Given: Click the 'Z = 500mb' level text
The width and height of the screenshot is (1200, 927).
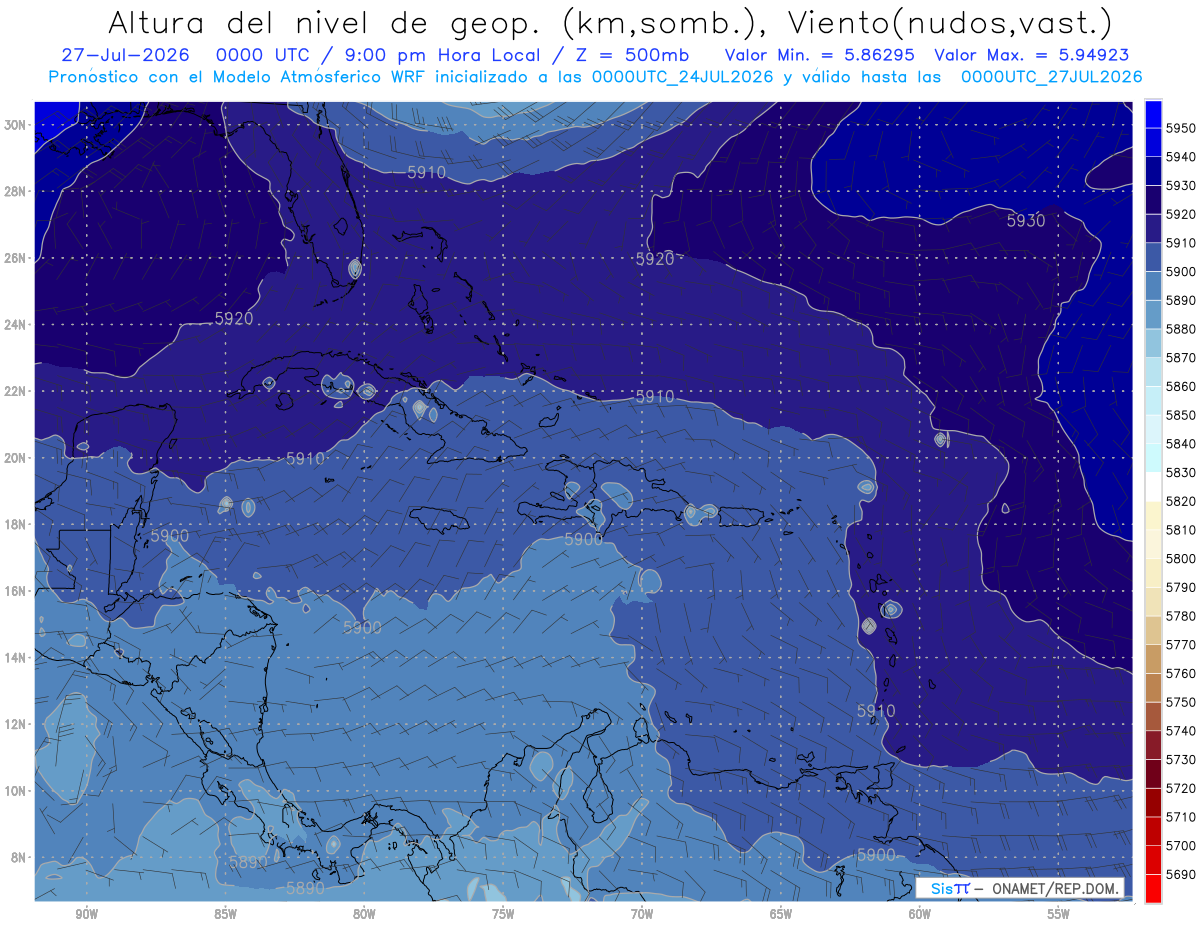Looking at the screenshot, I should (632, 55).
